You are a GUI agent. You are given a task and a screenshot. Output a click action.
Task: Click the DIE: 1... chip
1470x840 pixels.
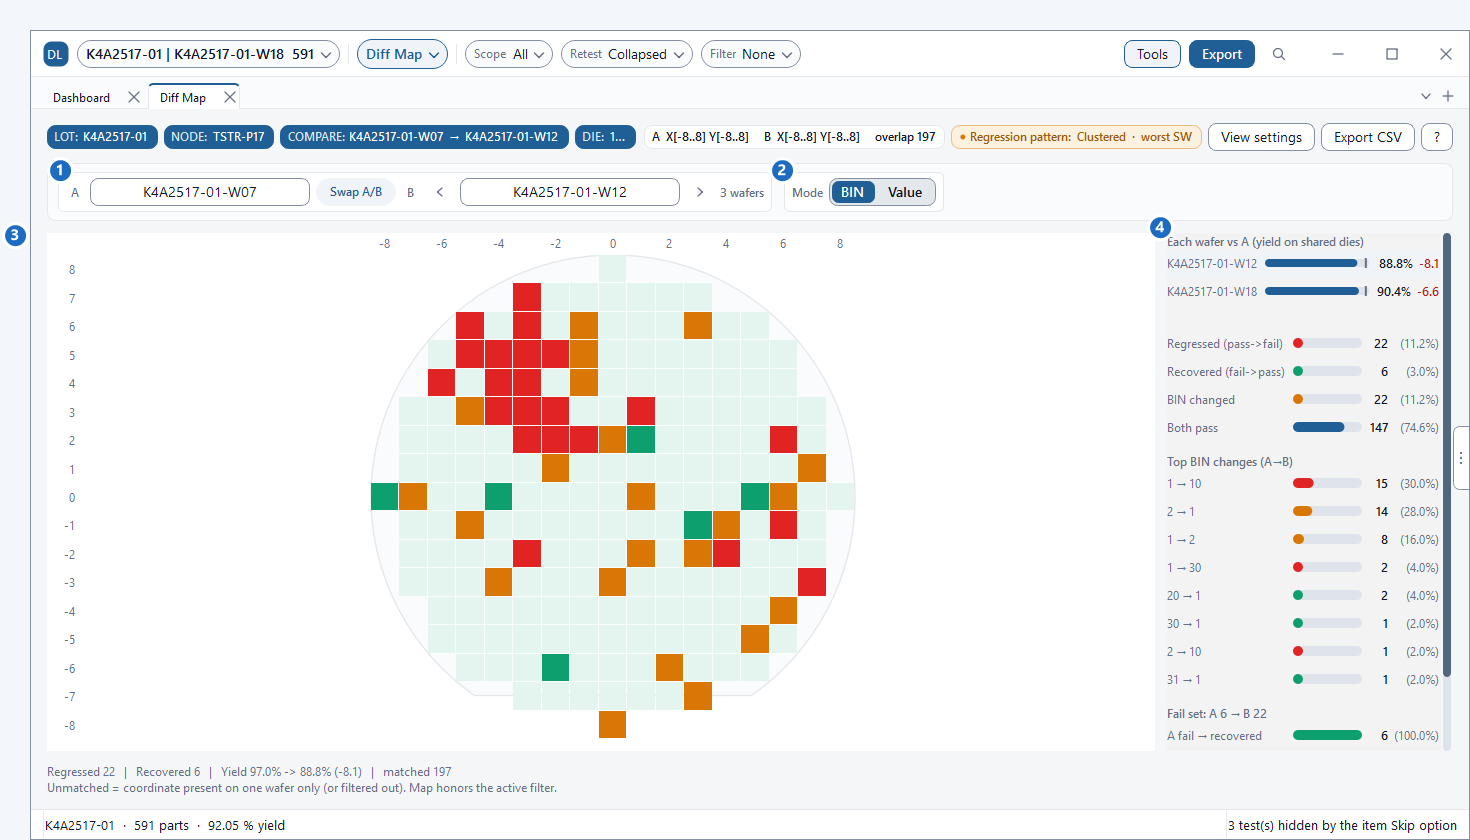tap(605, 137)
